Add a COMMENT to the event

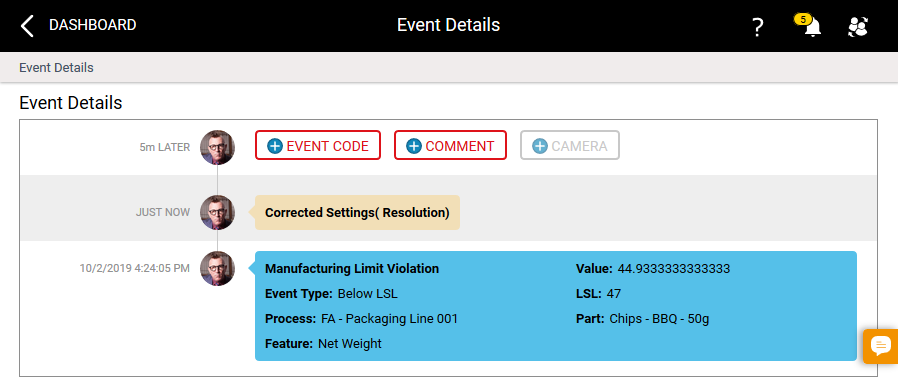(450, 145)
